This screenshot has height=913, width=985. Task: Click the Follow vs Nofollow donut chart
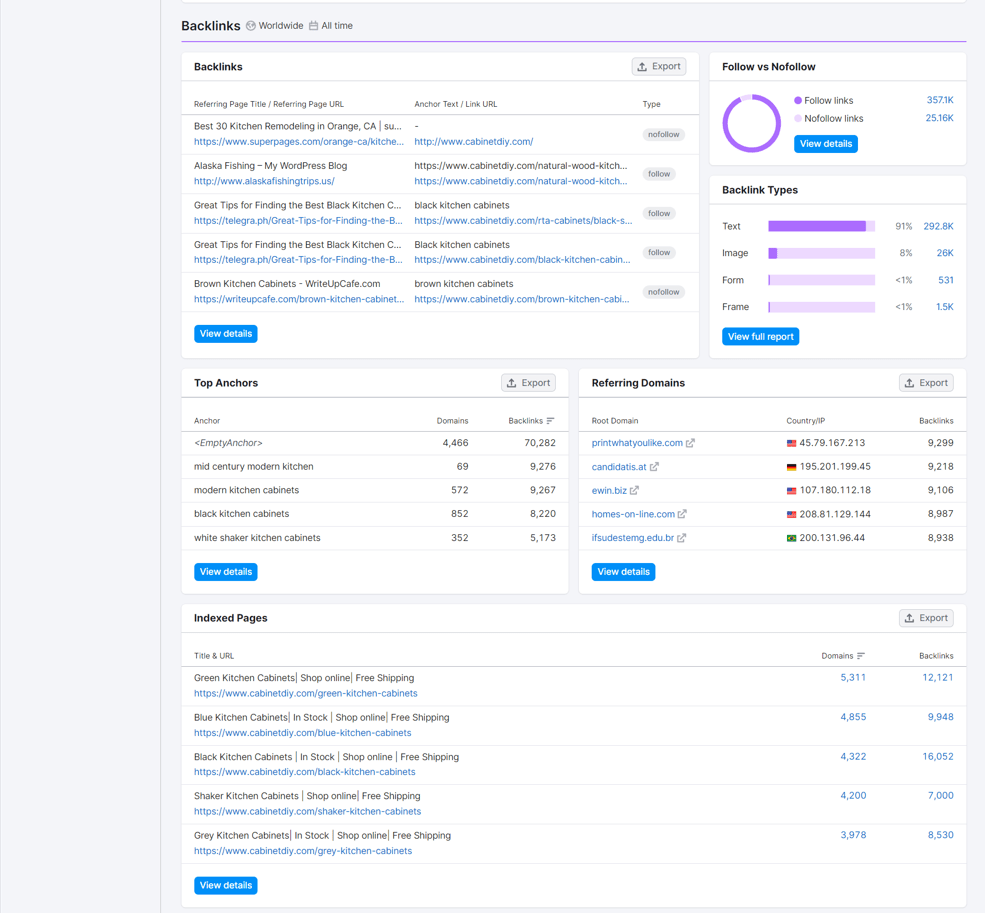751,123
